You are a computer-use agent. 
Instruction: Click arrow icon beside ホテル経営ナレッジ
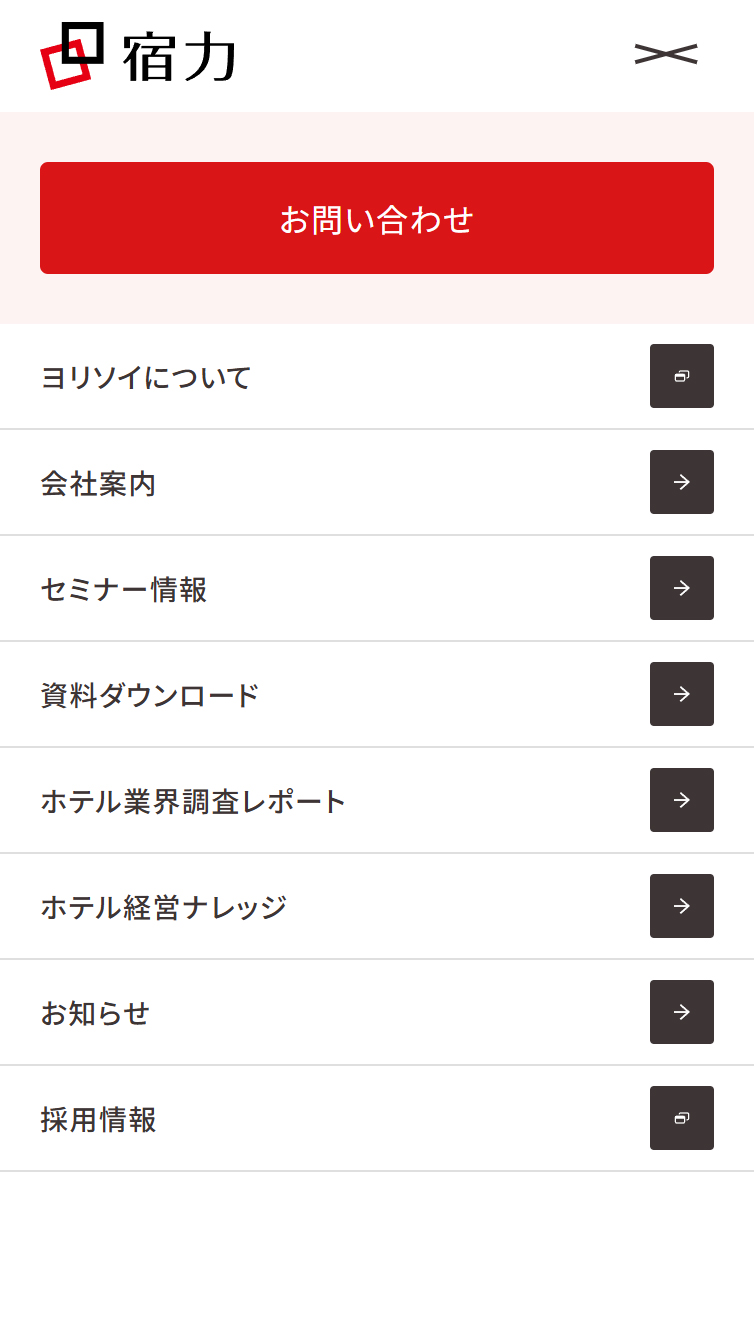[682, 906]
